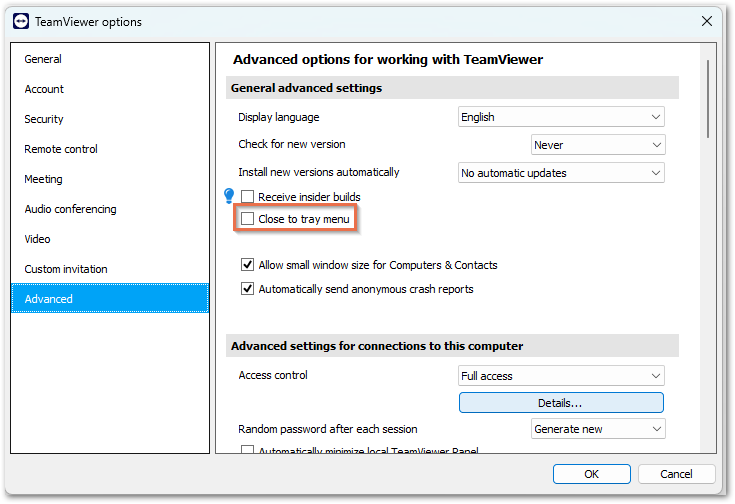Expand Random password after each session dropdown

pyautogui.click(x=598, y=429)
